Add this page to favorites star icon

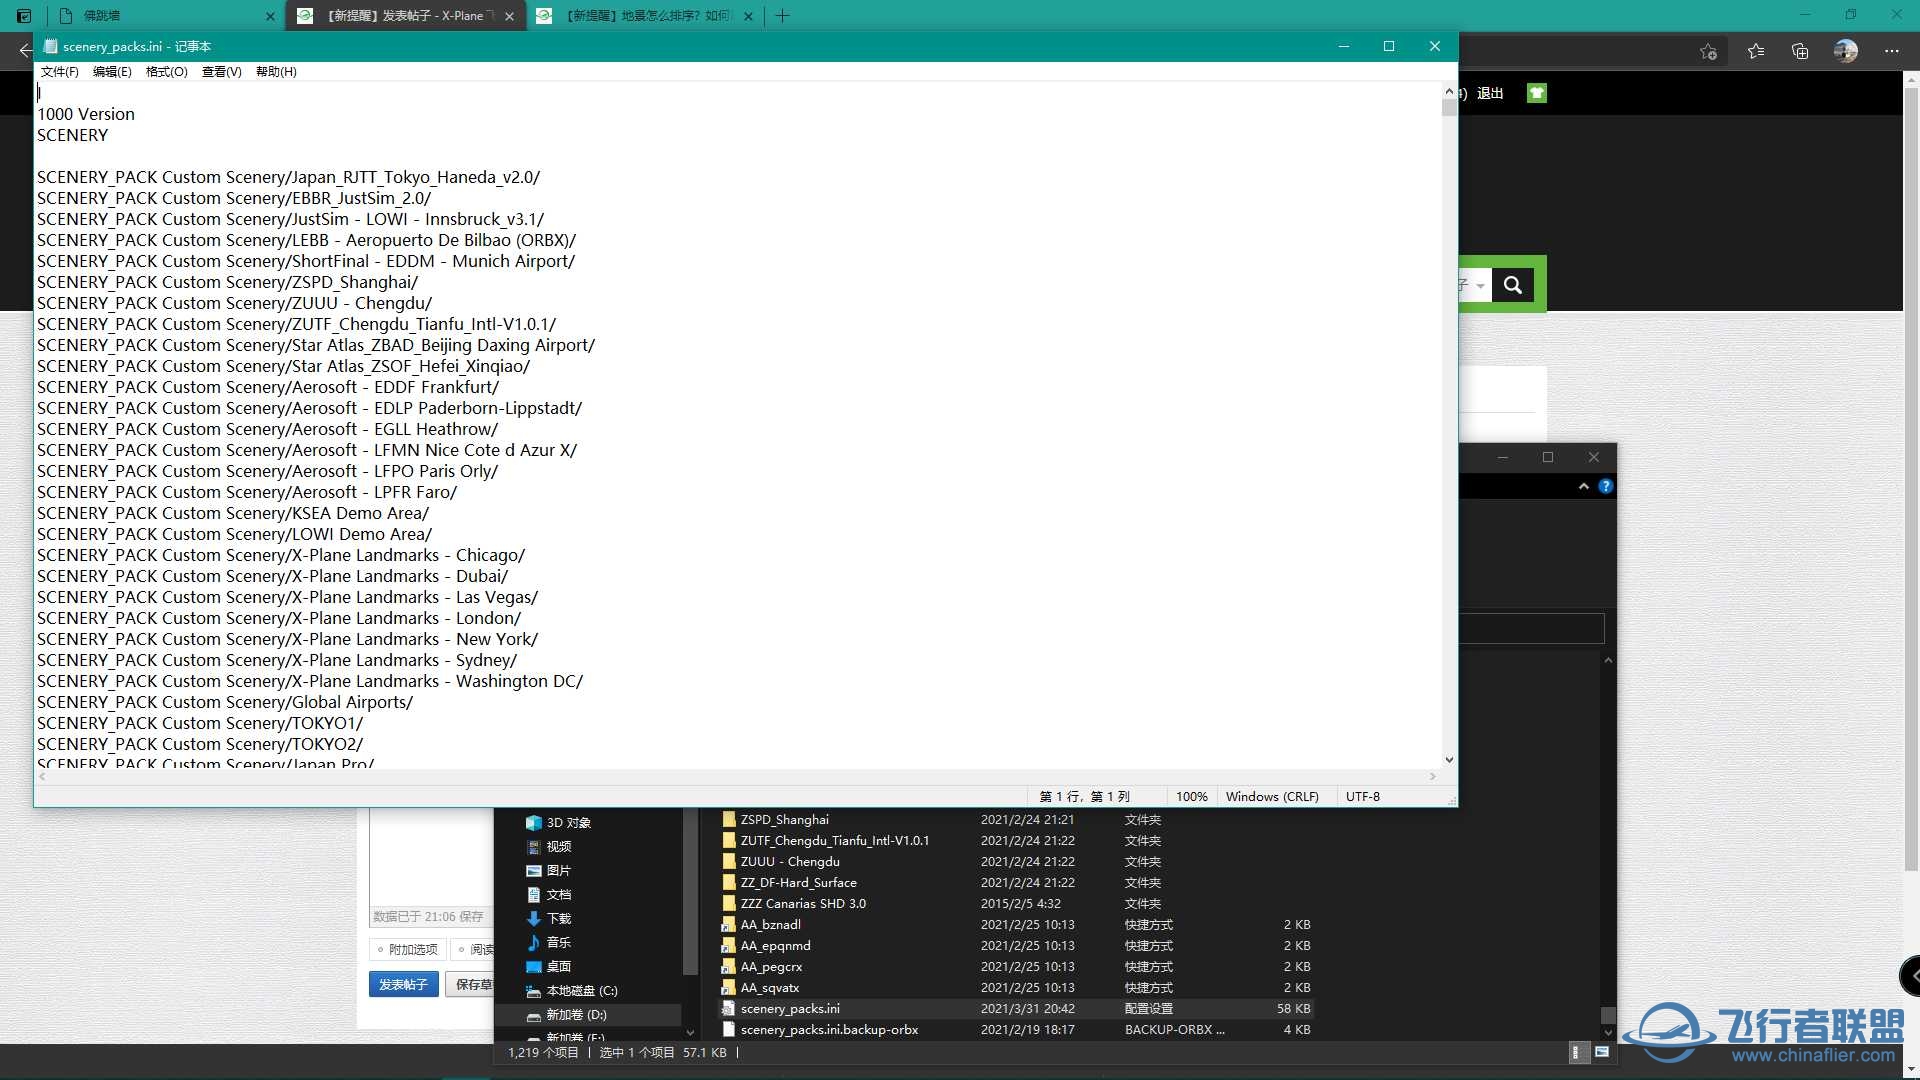click(x=1708, y=51)
